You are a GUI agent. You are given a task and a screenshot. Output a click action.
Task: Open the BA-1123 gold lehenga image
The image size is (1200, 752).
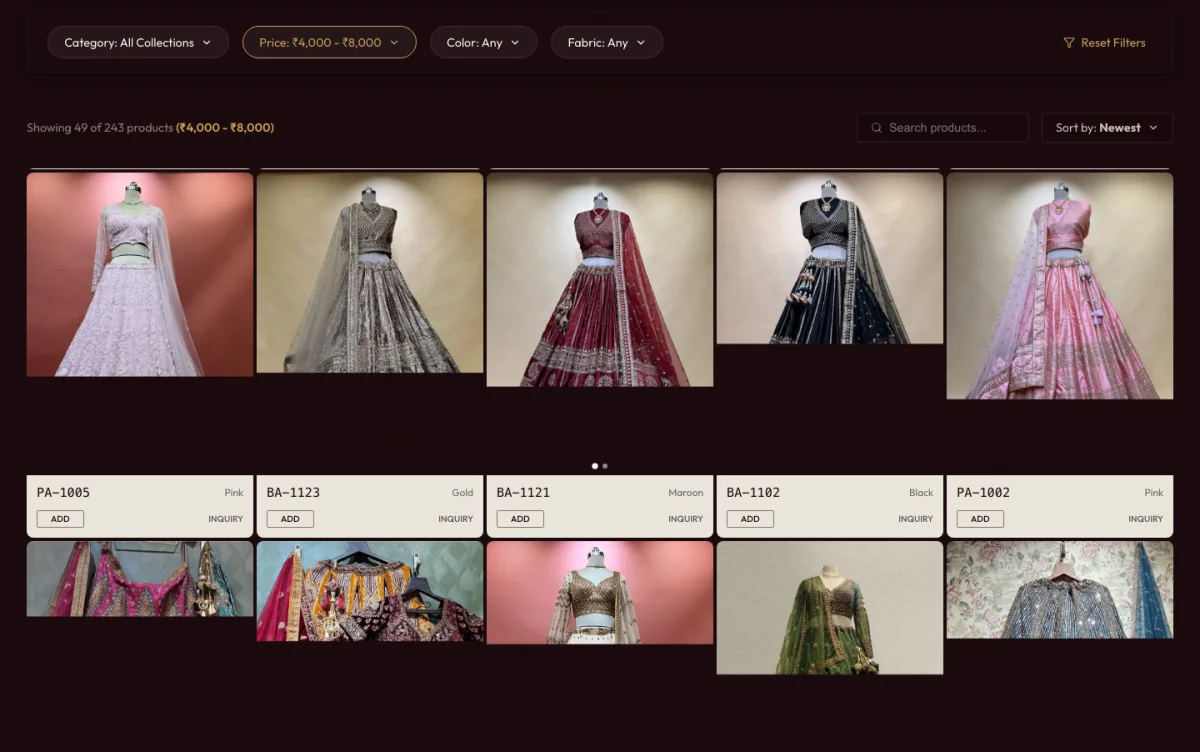pos(370,273)
